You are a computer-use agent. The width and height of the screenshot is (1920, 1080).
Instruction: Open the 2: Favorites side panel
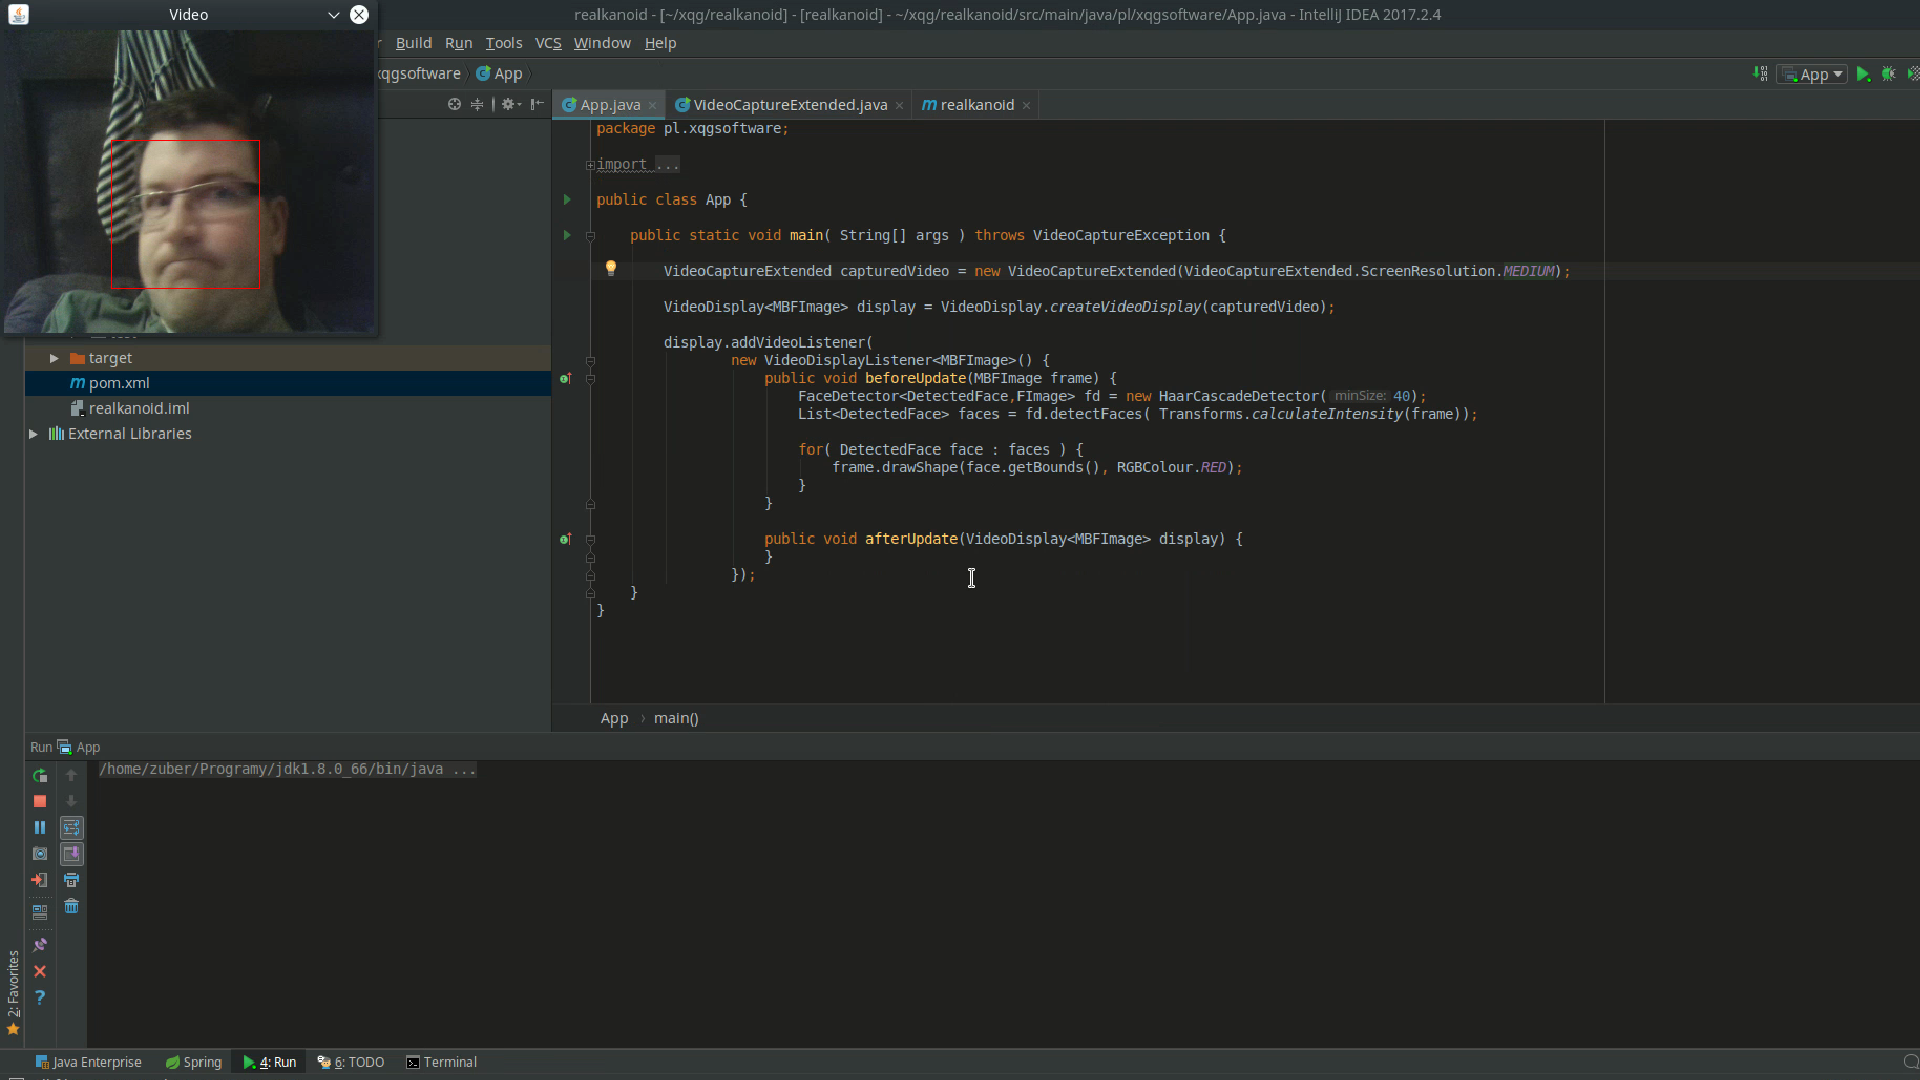[13, 992]
